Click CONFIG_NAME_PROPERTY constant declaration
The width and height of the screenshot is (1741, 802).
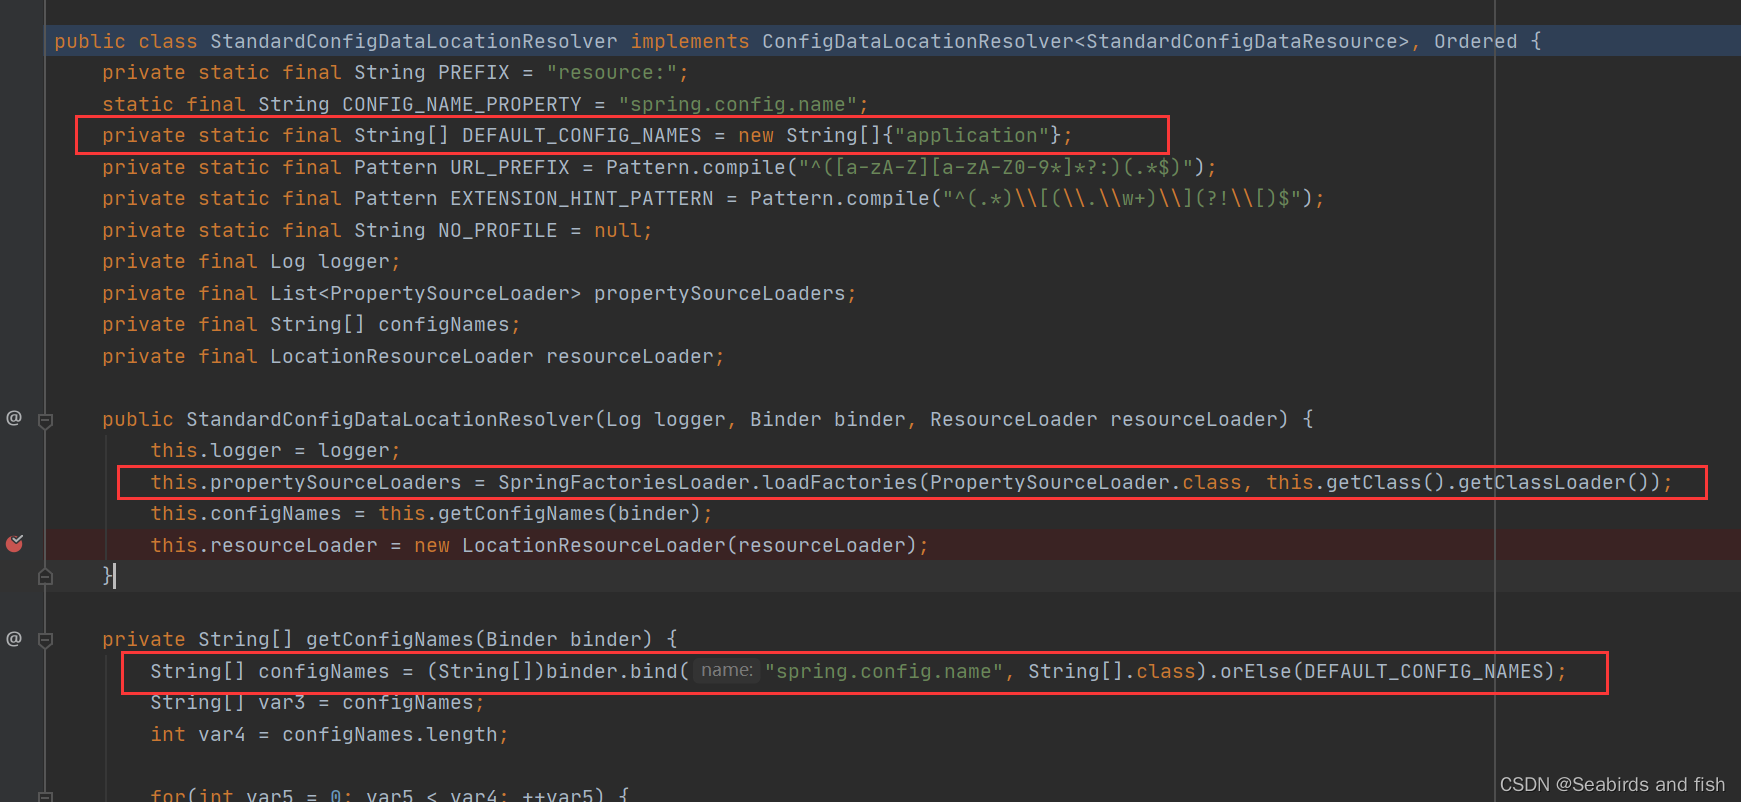(x=462, y=104)
